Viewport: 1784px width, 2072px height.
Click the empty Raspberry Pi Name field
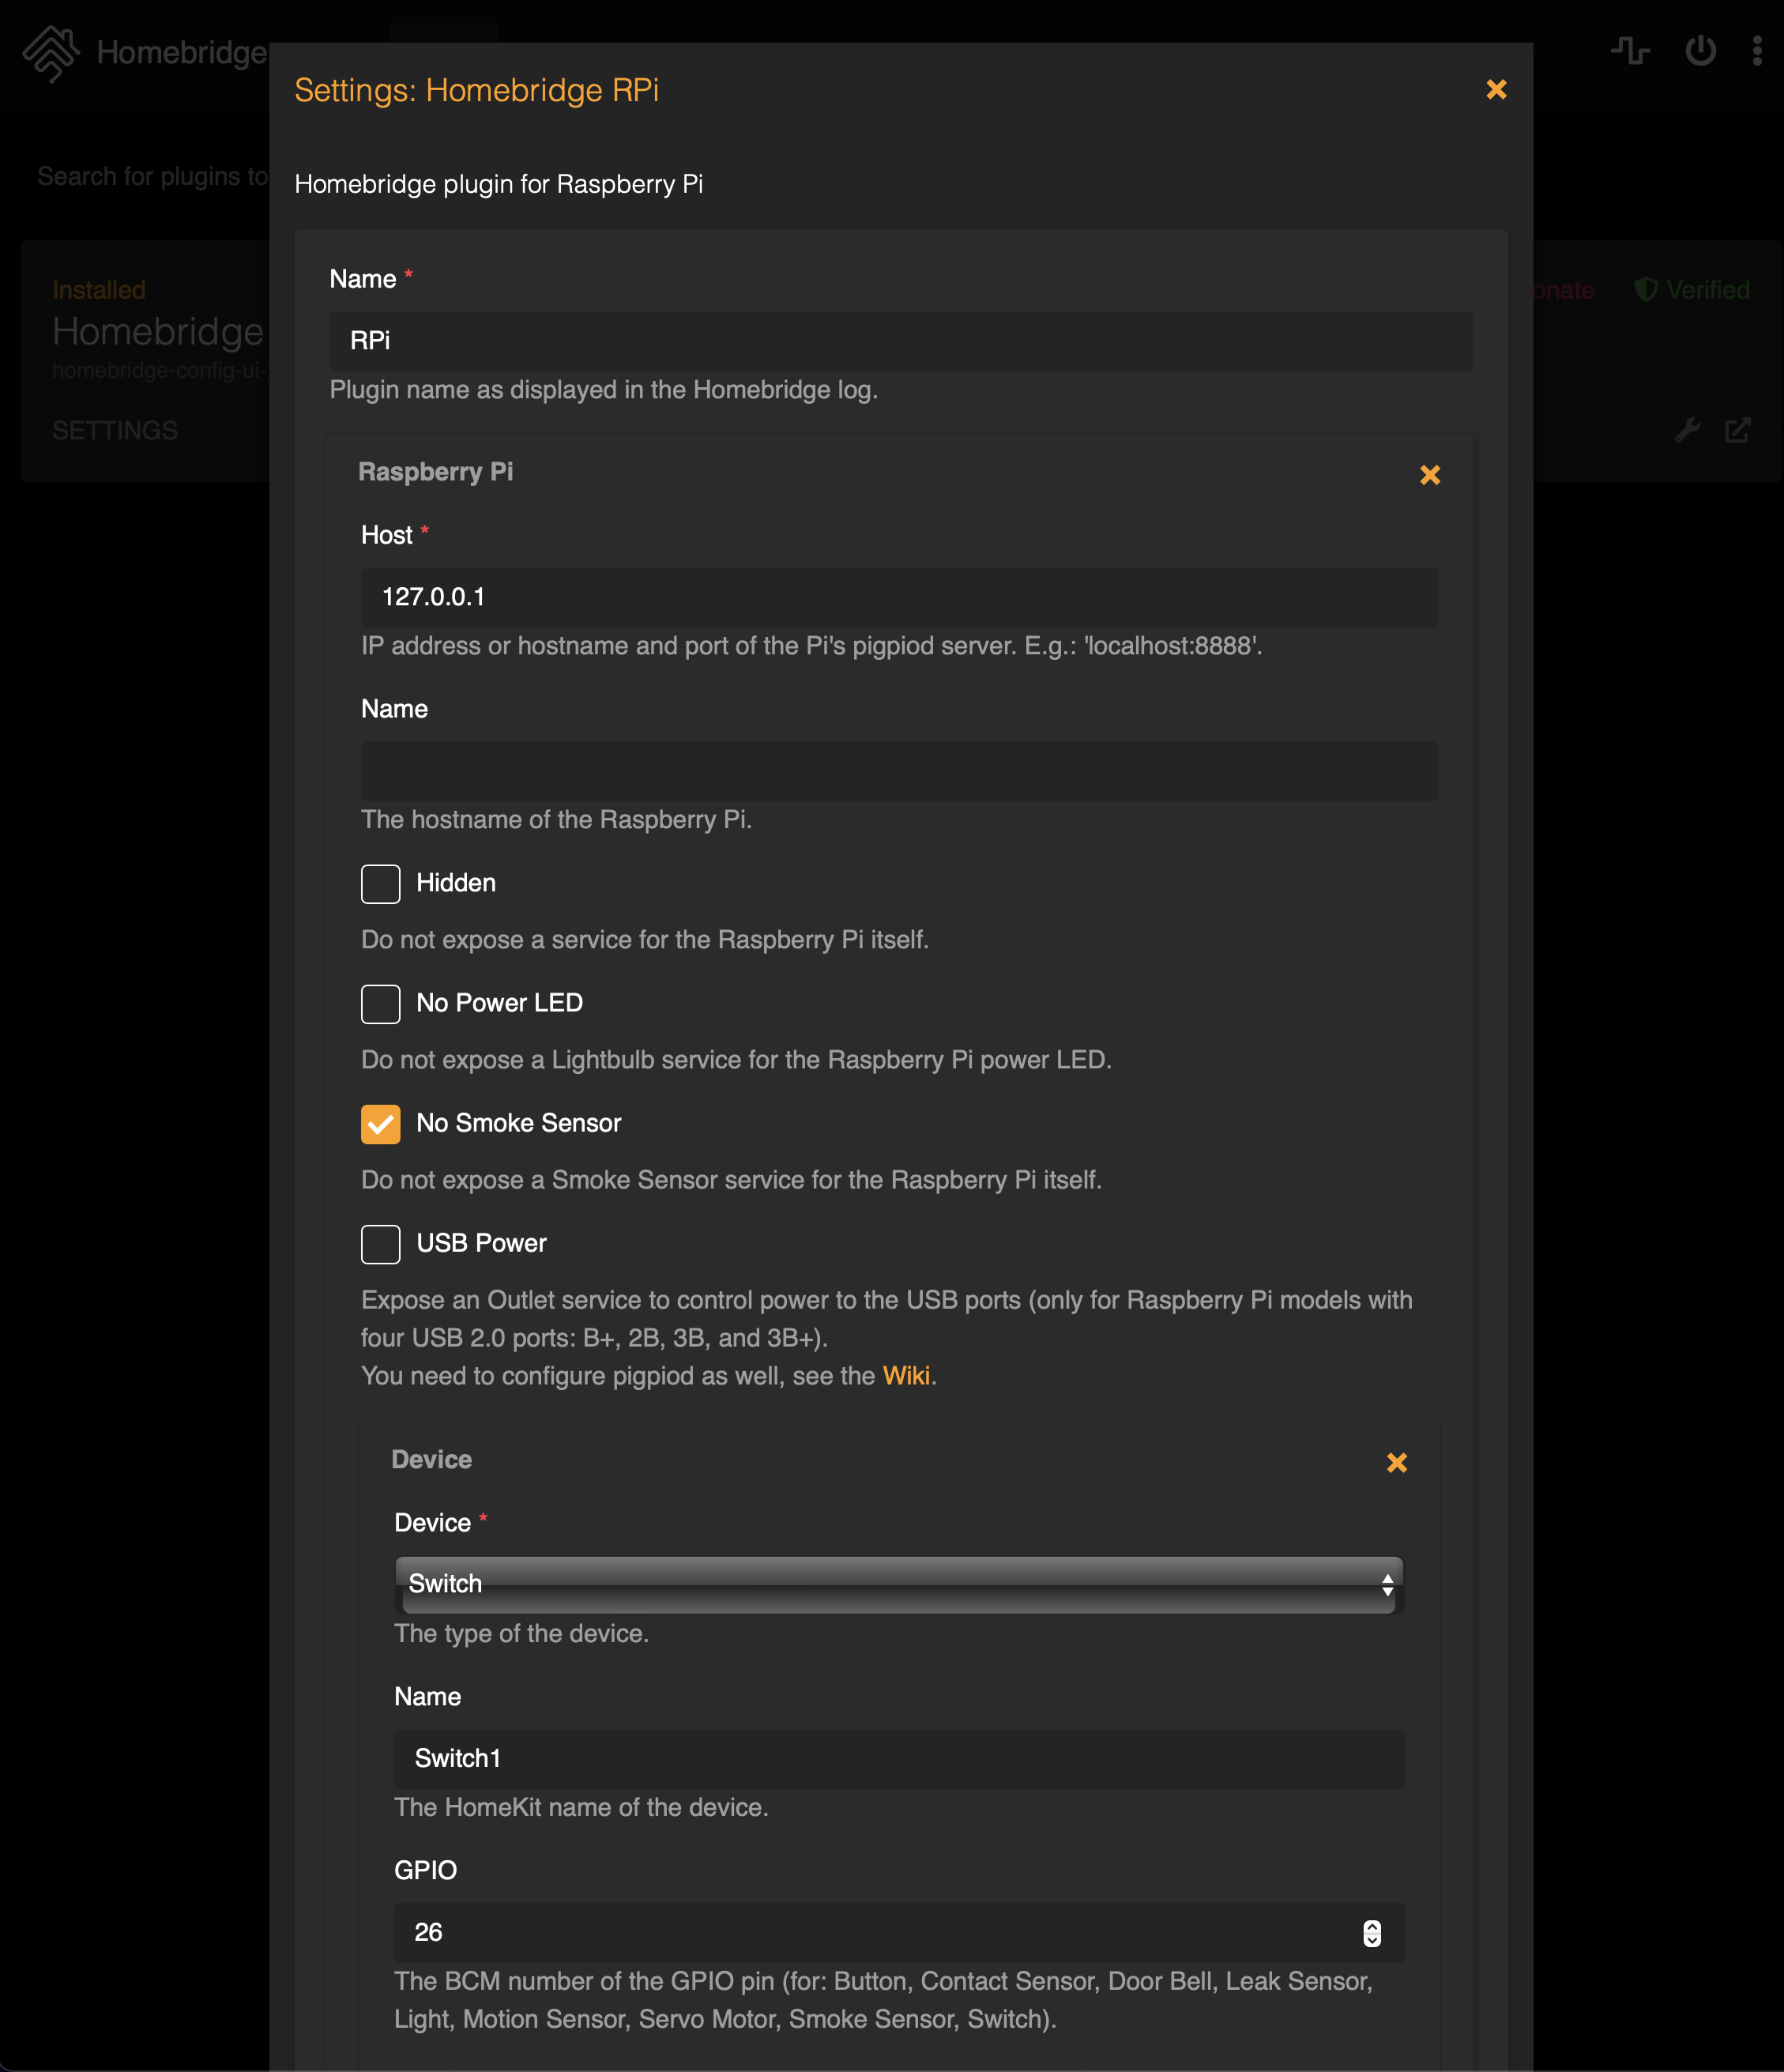pyautogui.click(x=899, y=771)
